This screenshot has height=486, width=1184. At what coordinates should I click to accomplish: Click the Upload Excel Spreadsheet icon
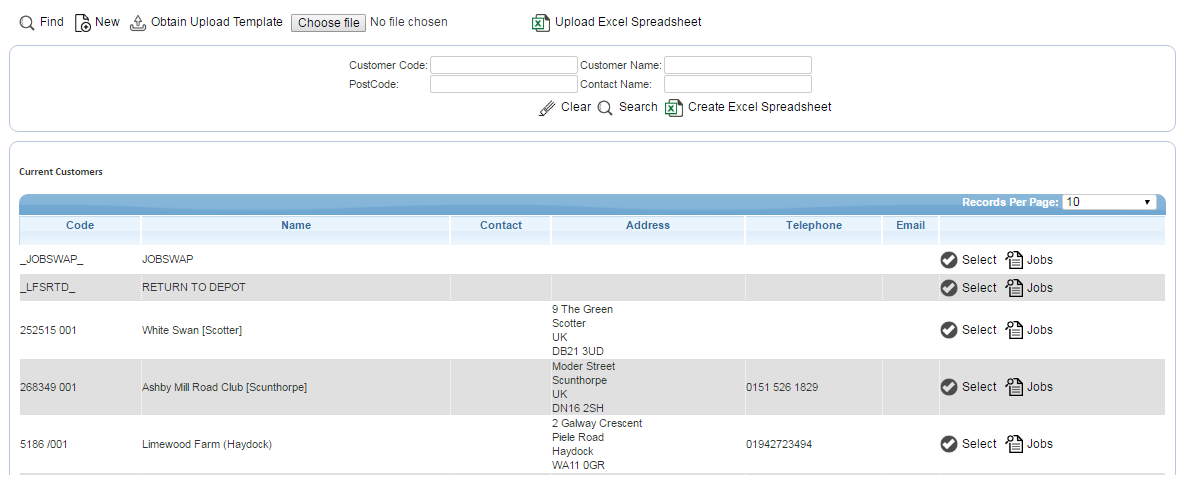pos(541,23)
